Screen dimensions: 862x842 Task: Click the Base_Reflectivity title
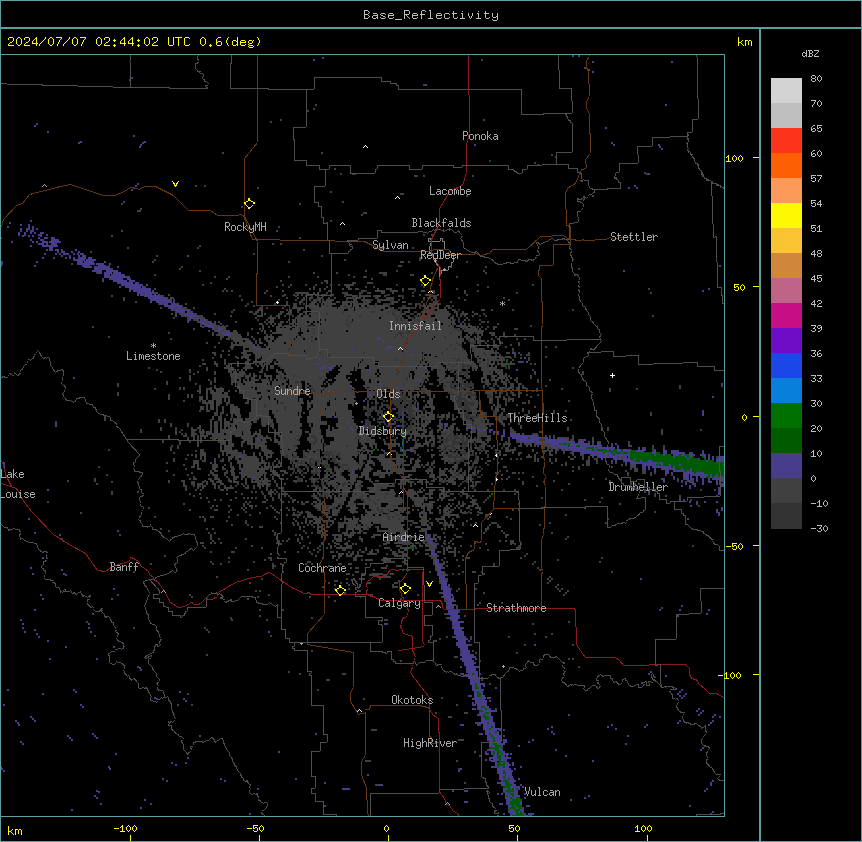pyautogui.click(x=431, y=15)
